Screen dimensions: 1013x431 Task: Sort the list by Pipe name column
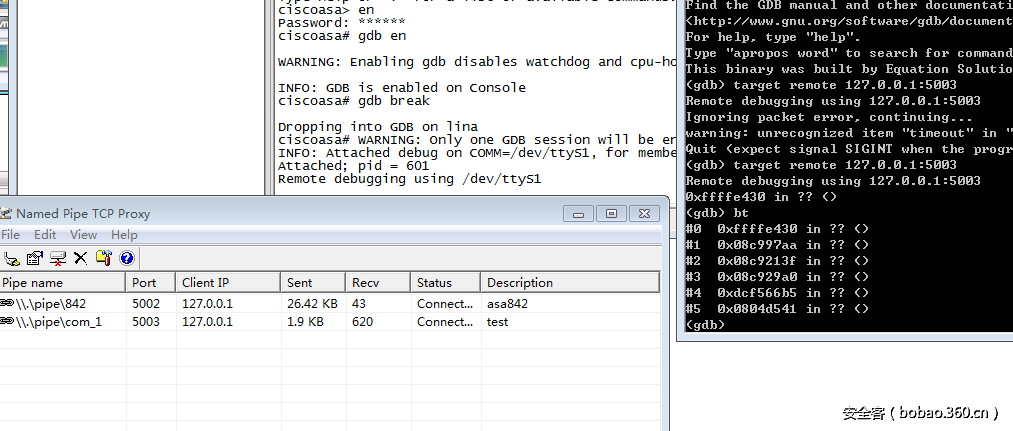click(x=60, y=283)
